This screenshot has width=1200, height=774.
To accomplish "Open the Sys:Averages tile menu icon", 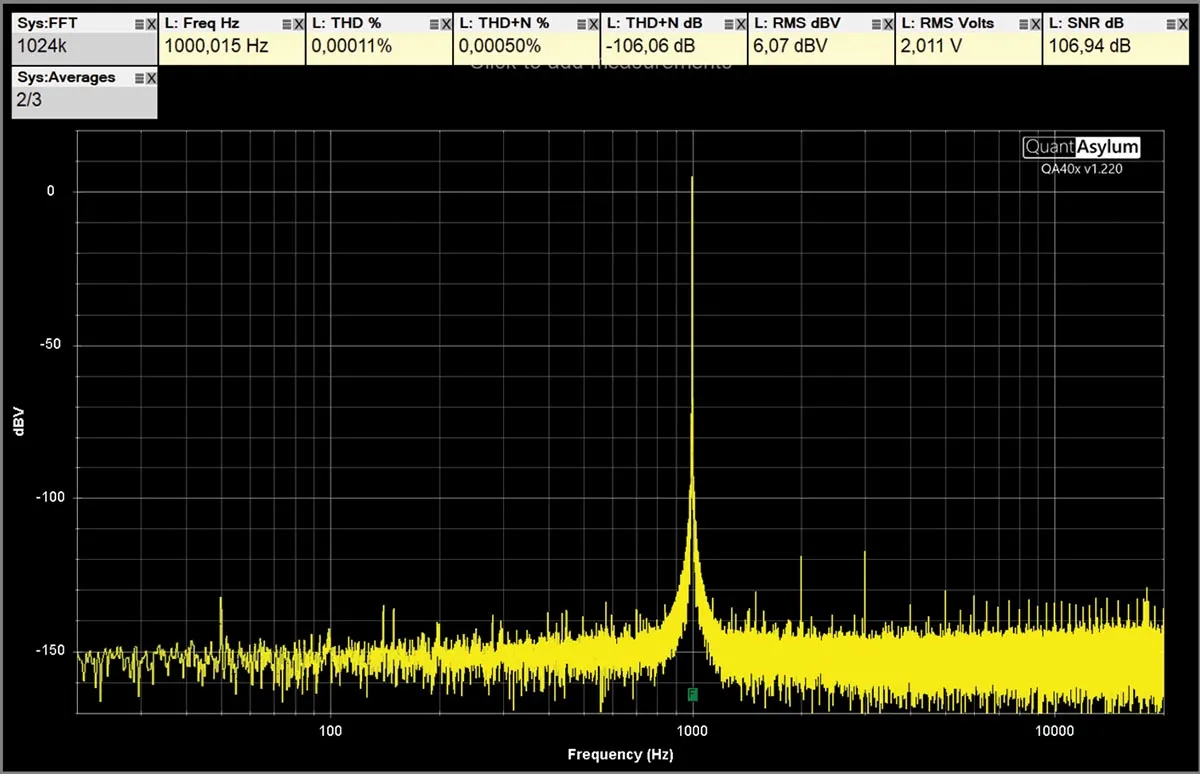I will tap(138, 78).
